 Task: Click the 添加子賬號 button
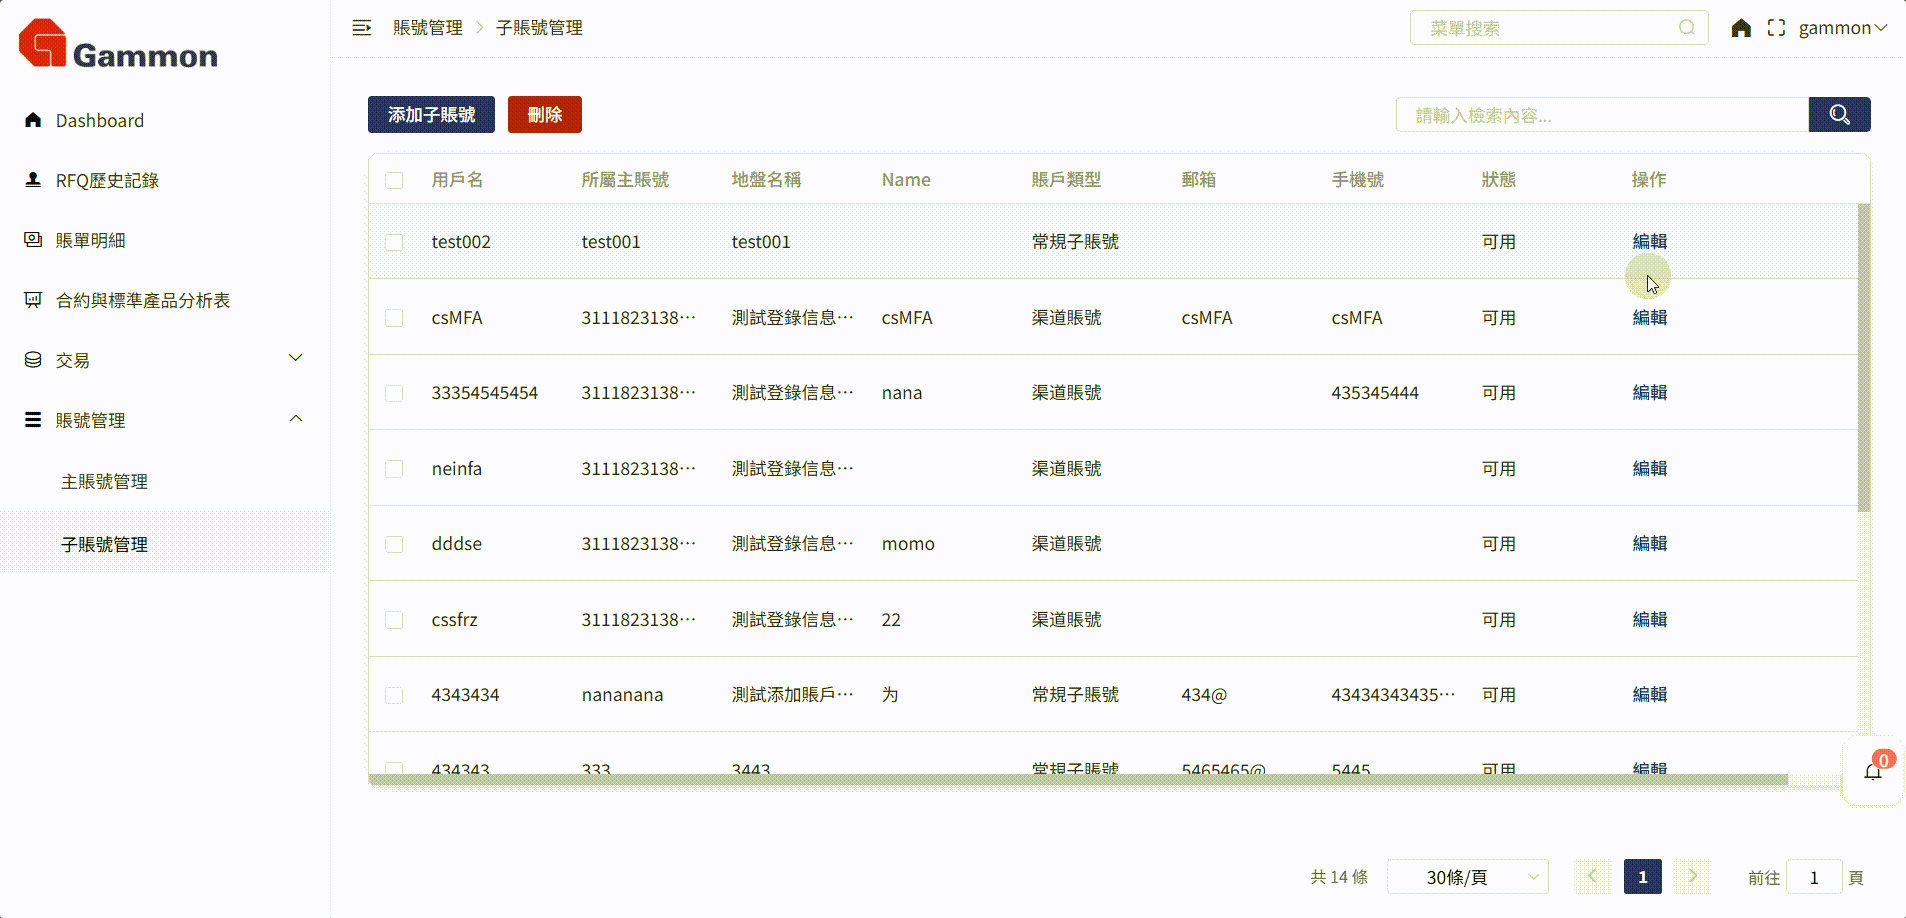pyautogui.click(x=431, y=115)
